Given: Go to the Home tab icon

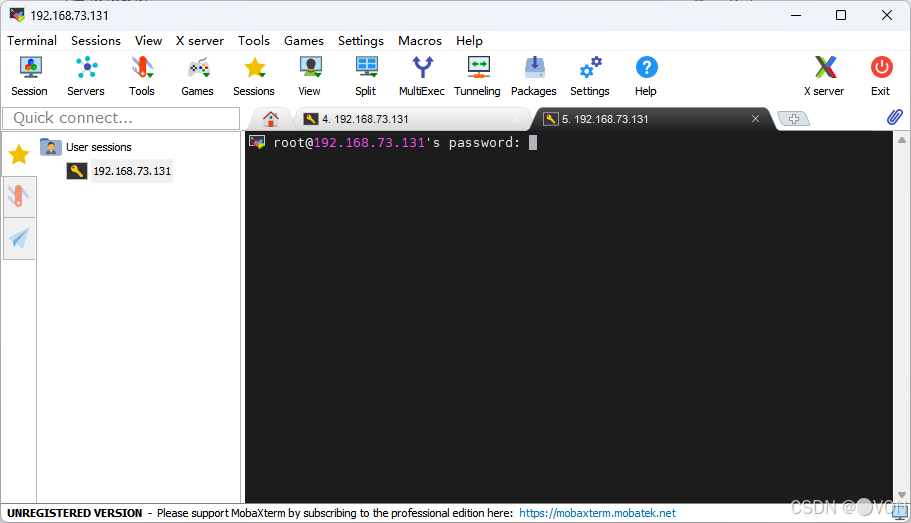Looking at the screenshot, I should (271, 119).
